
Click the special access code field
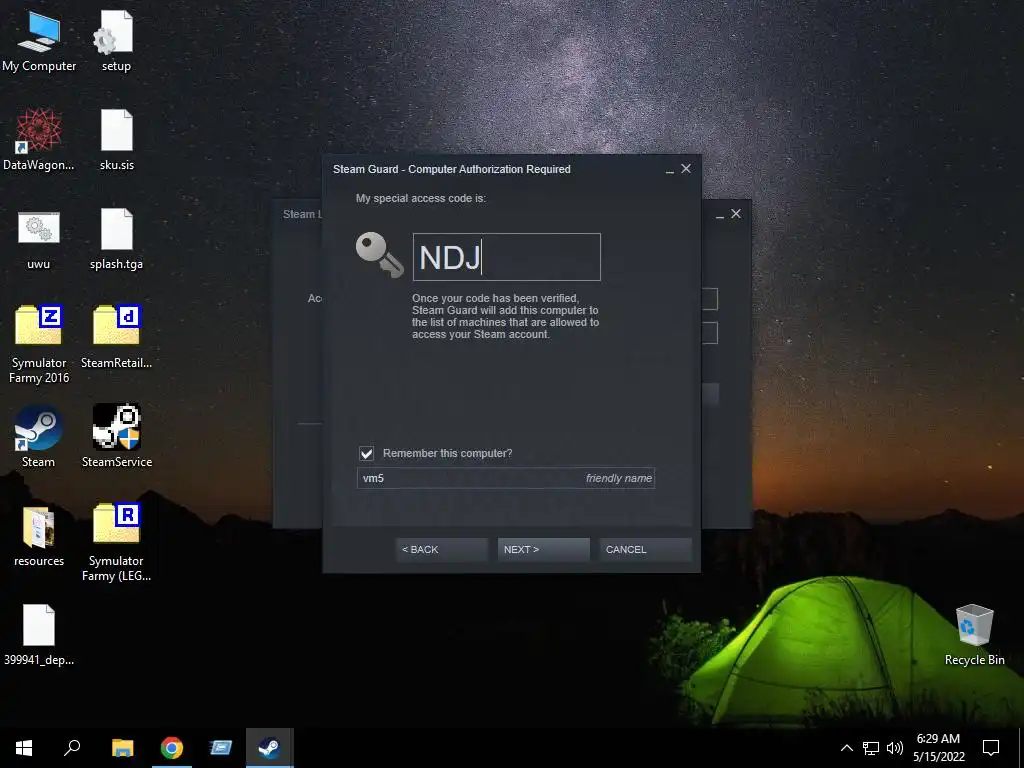[x=507, y=257]
